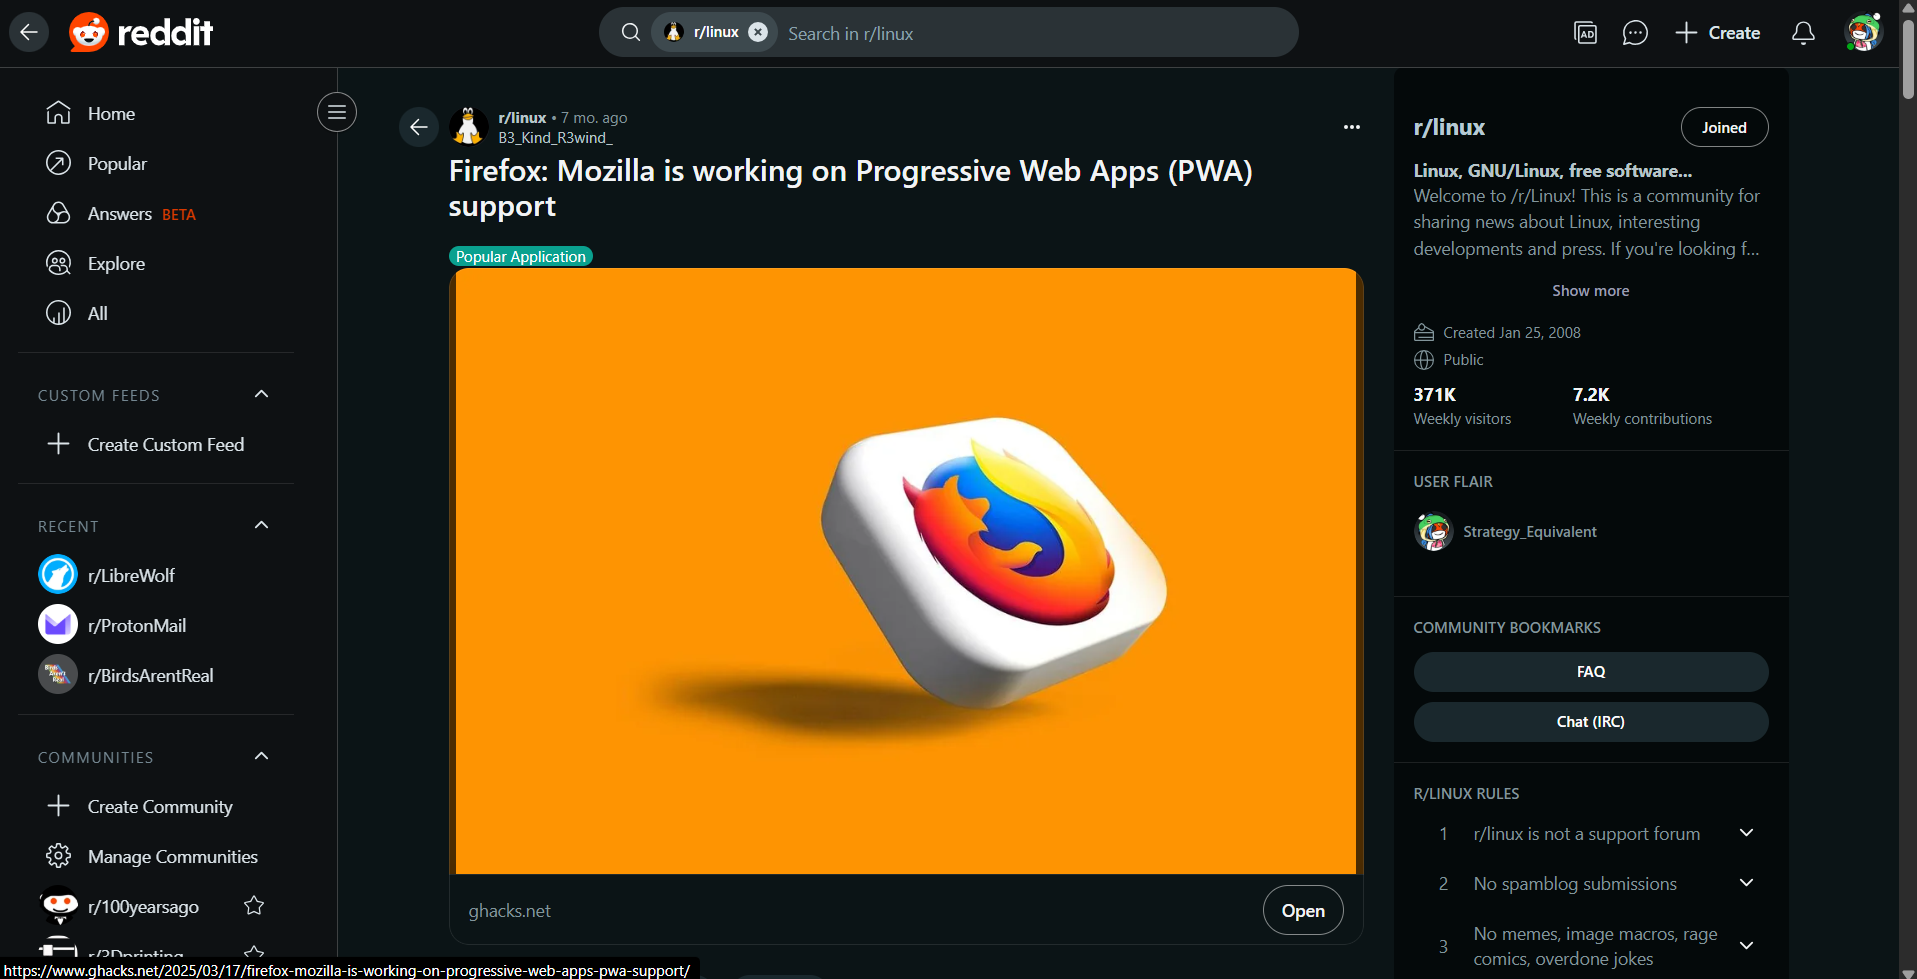Click the plus icon beside Create Custom Feed
Viewport: 1917px width, 979px height.
[x=59, y=444]
